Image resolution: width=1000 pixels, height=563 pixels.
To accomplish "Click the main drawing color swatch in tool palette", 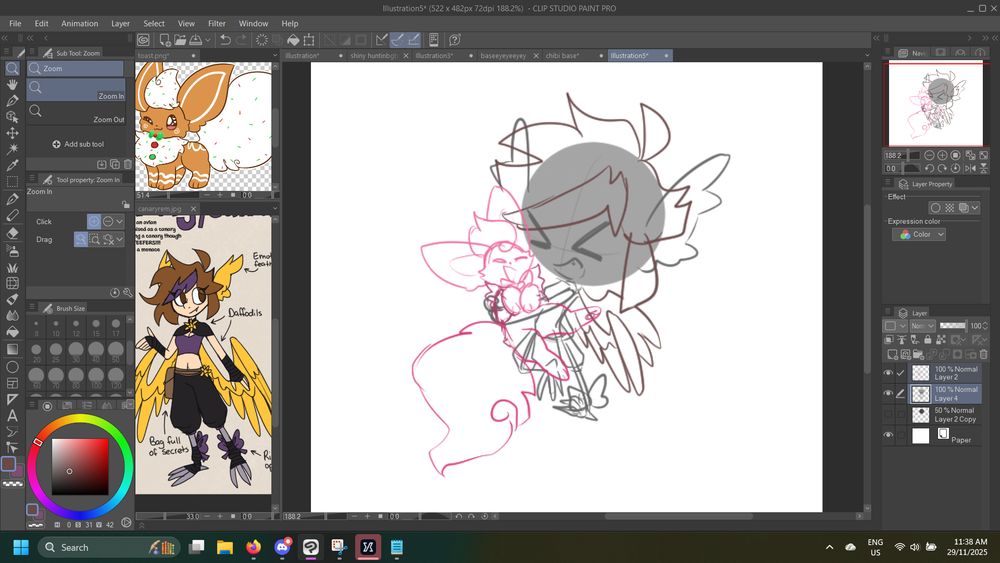I will tap(8, 464).
